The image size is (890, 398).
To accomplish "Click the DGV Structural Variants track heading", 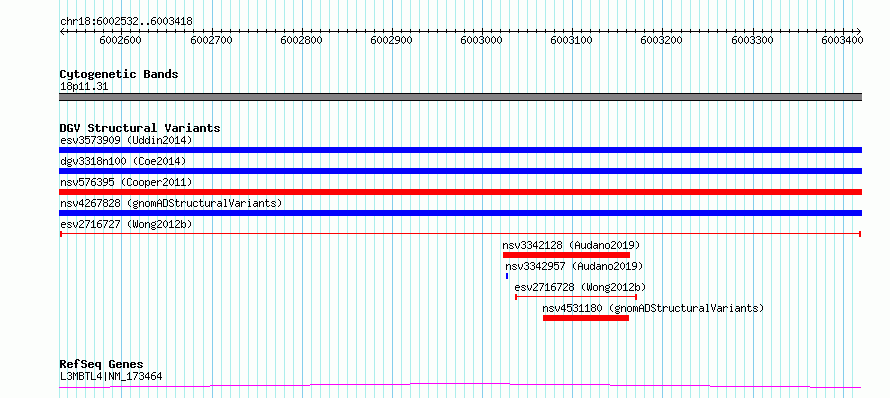I will 140,128.
